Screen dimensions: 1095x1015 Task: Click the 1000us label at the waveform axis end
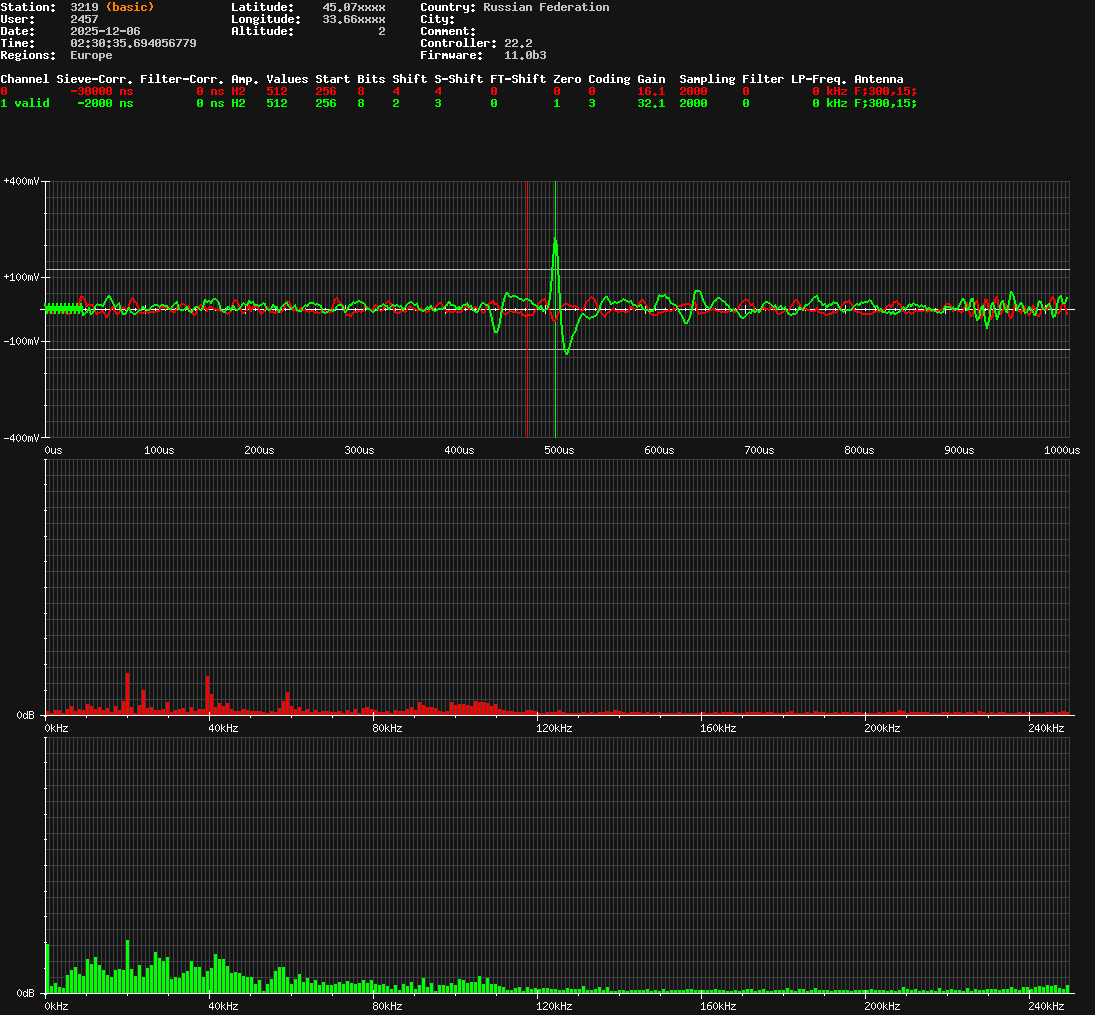tap(1061, 451)
